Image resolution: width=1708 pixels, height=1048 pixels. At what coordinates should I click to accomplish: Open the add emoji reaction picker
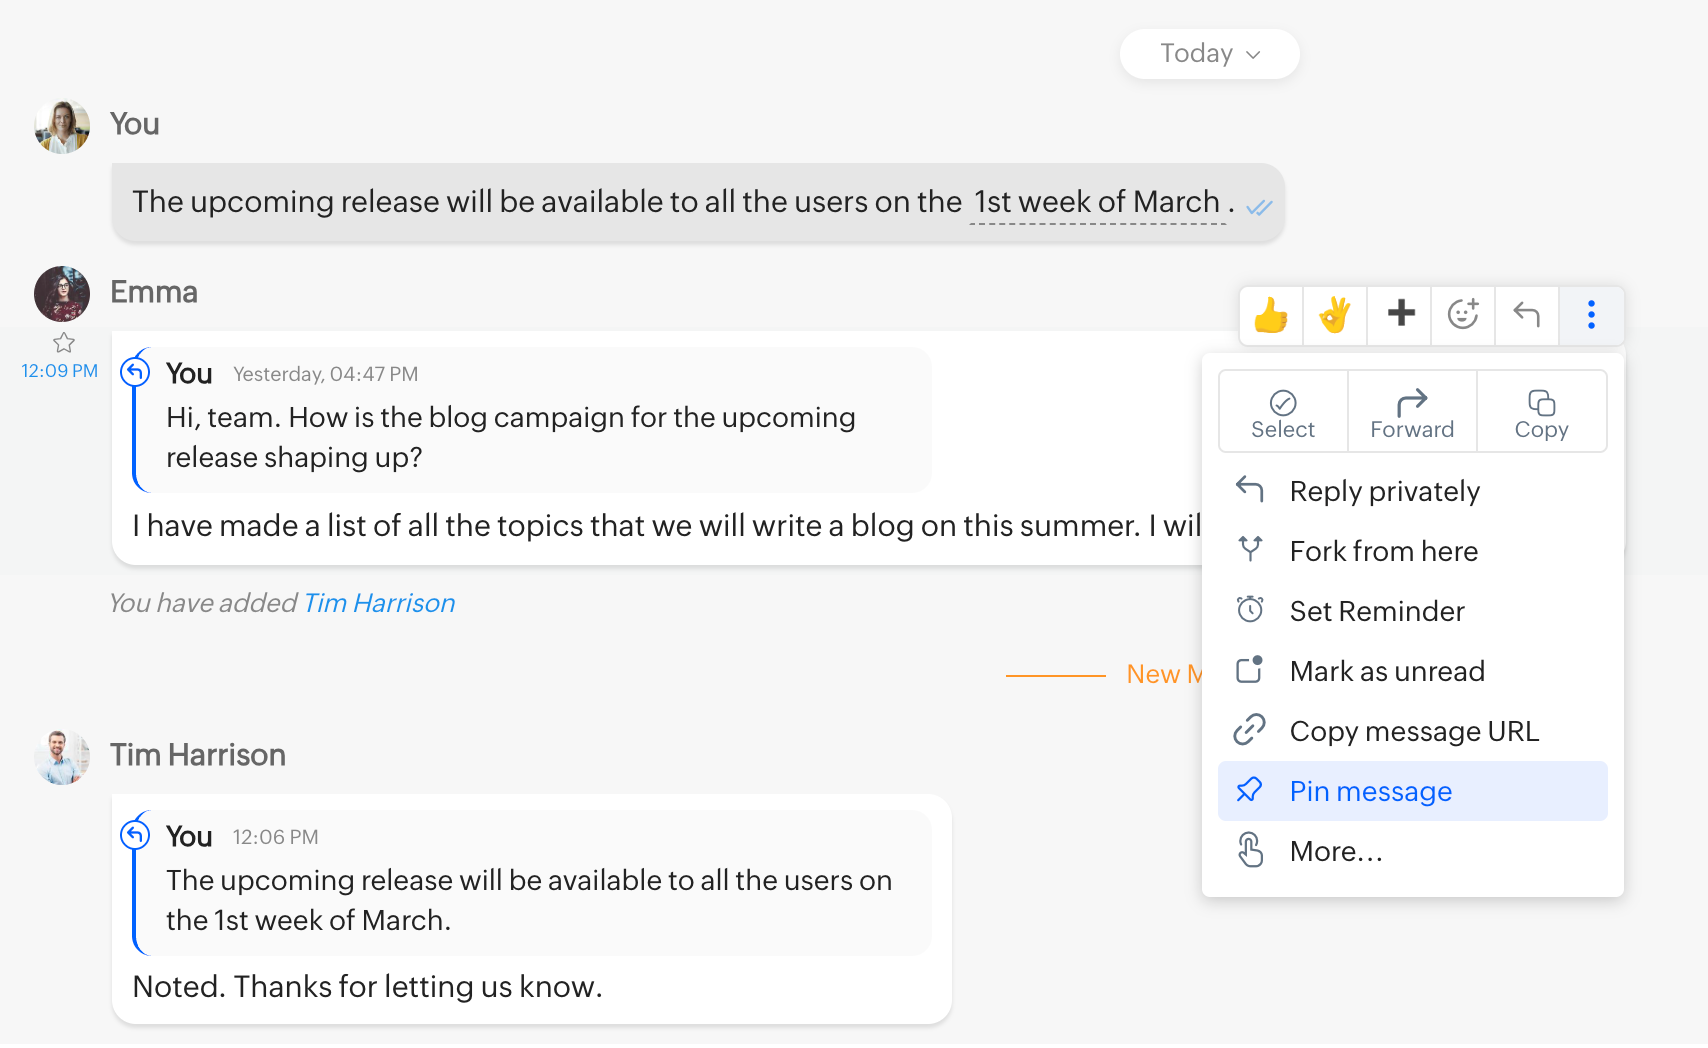click(x=1463, y=314)
